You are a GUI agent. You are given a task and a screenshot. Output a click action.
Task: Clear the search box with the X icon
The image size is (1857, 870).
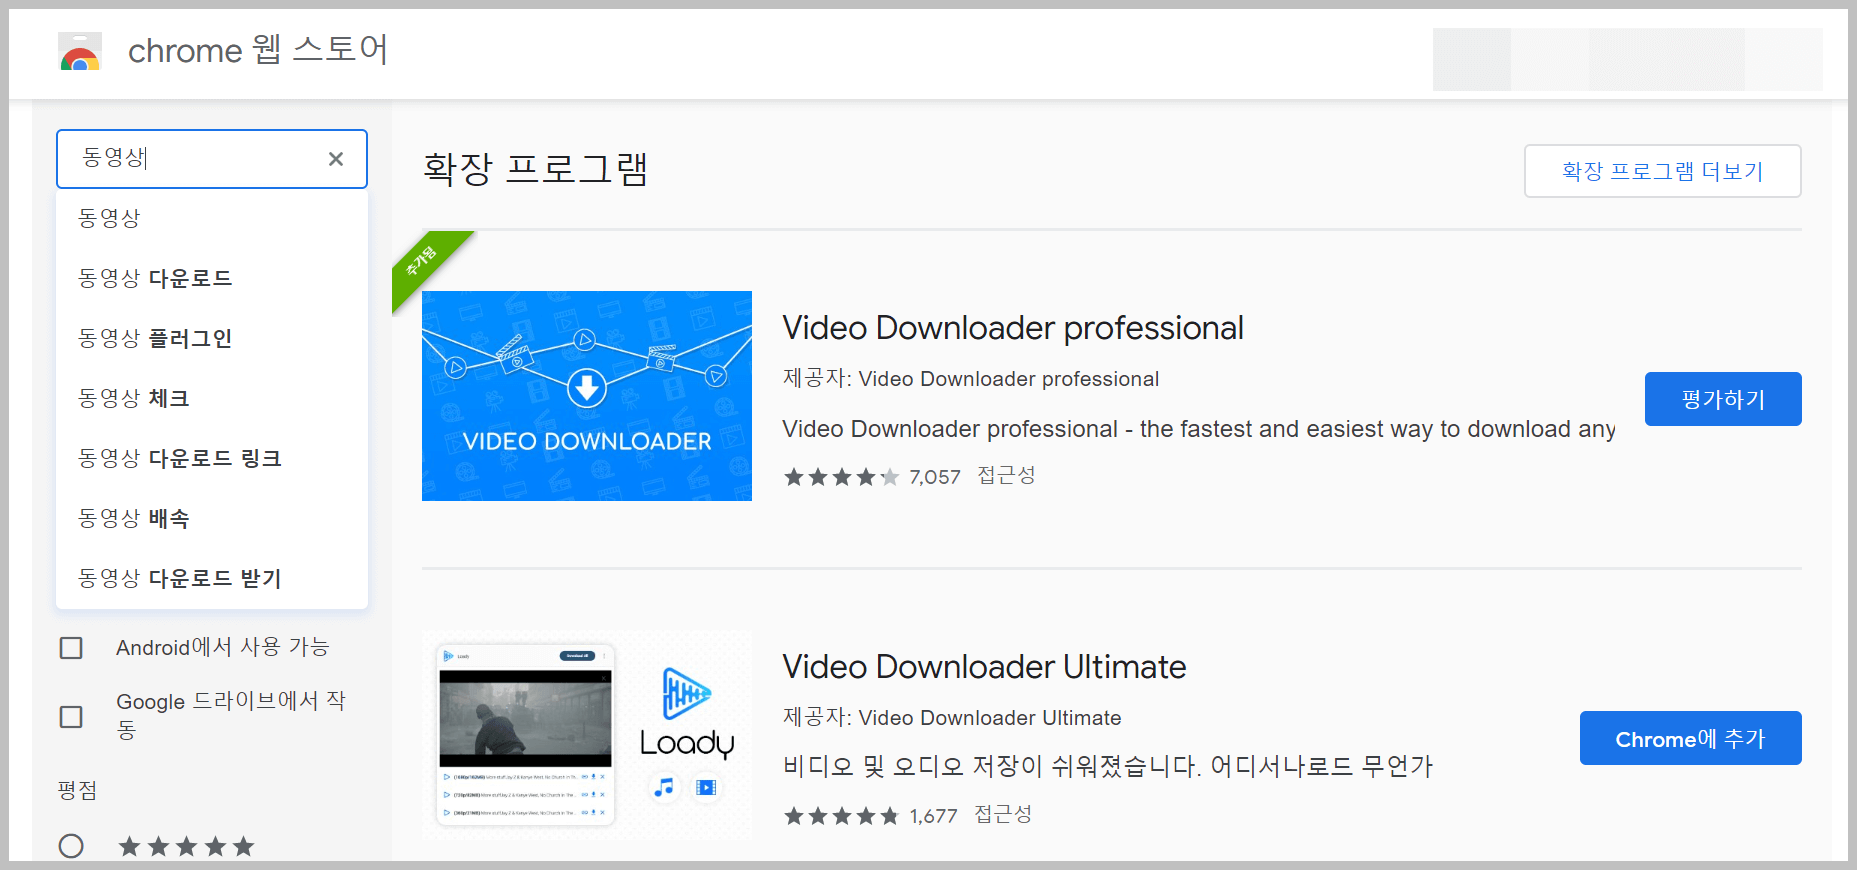(336, 159)
